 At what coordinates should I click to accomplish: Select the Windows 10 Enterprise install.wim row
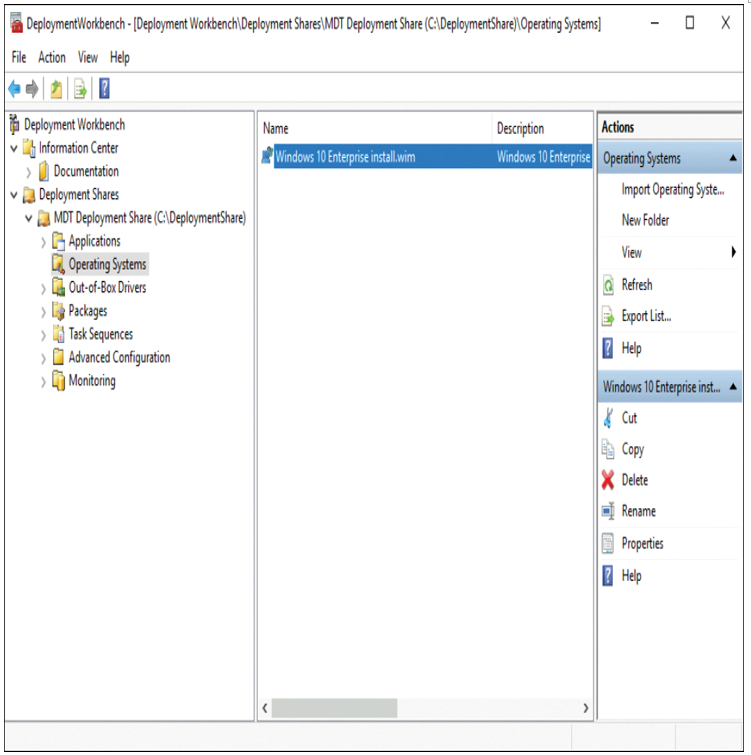click(x=426, y=156)
